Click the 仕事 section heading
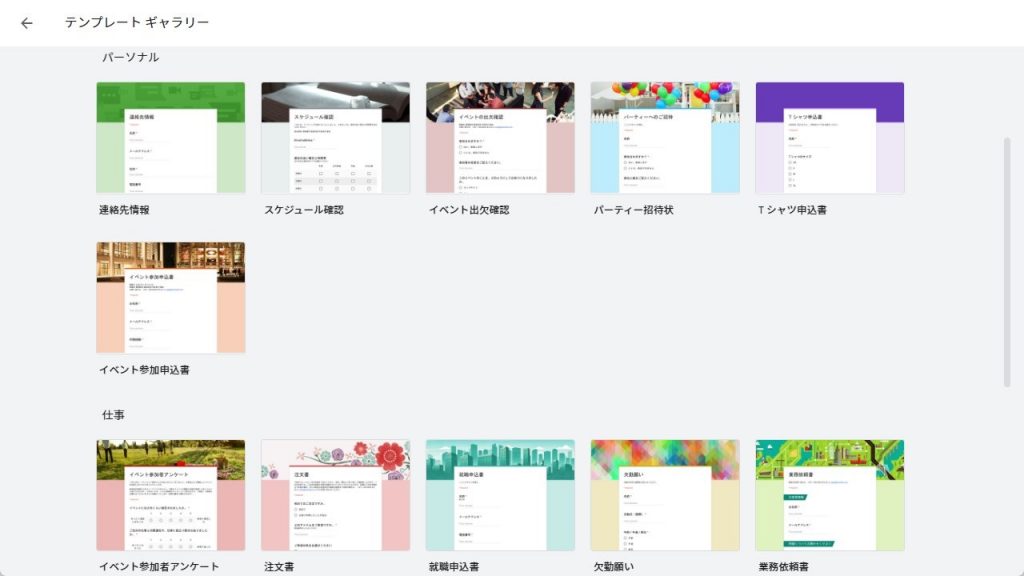1024x576 pixels. pyautogui.click(x=113, y=415)
